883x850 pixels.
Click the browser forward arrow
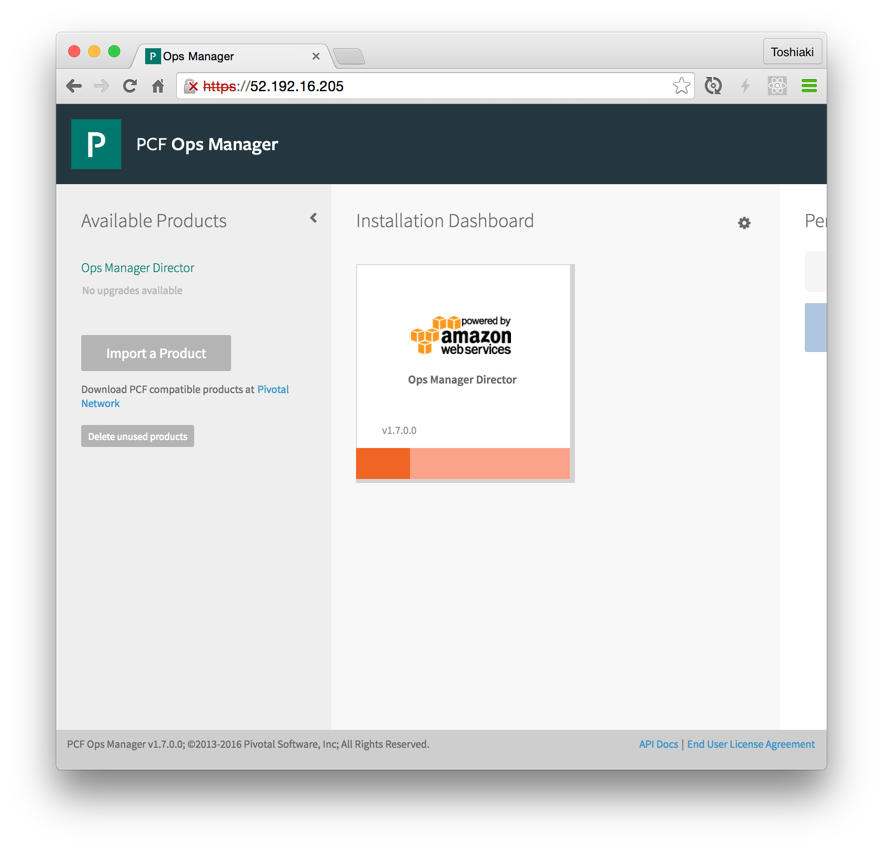[101, 86]
